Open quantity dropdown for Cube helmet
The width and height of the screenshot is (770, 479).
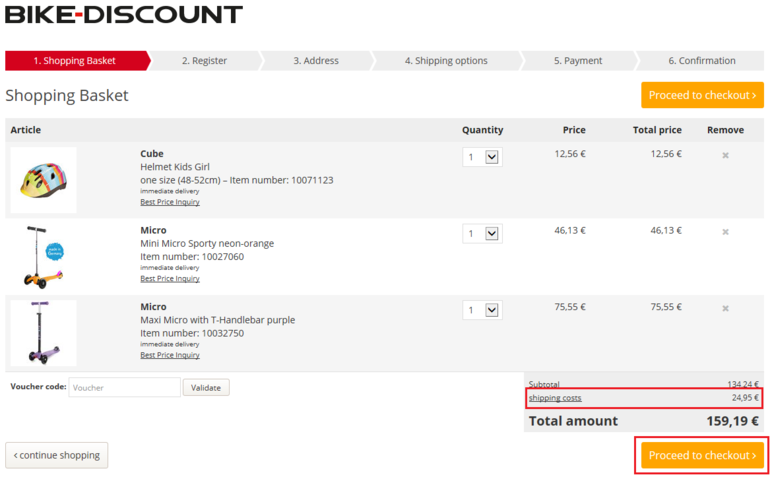[x=482, y=157]
